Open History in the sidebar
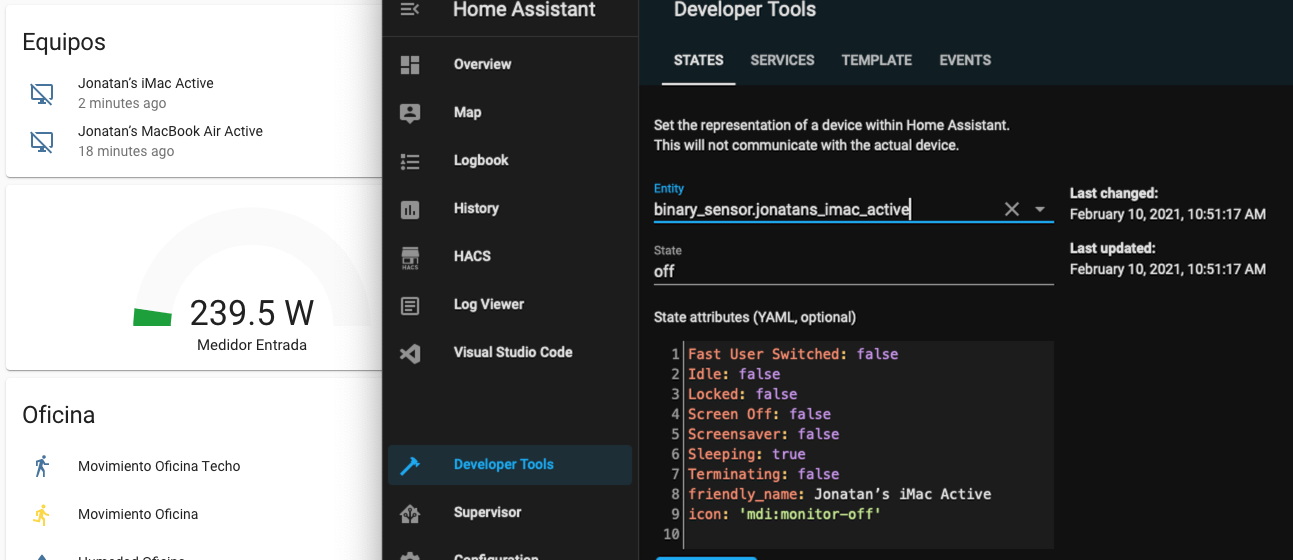Screen dimensions: 1293x560 510,208
